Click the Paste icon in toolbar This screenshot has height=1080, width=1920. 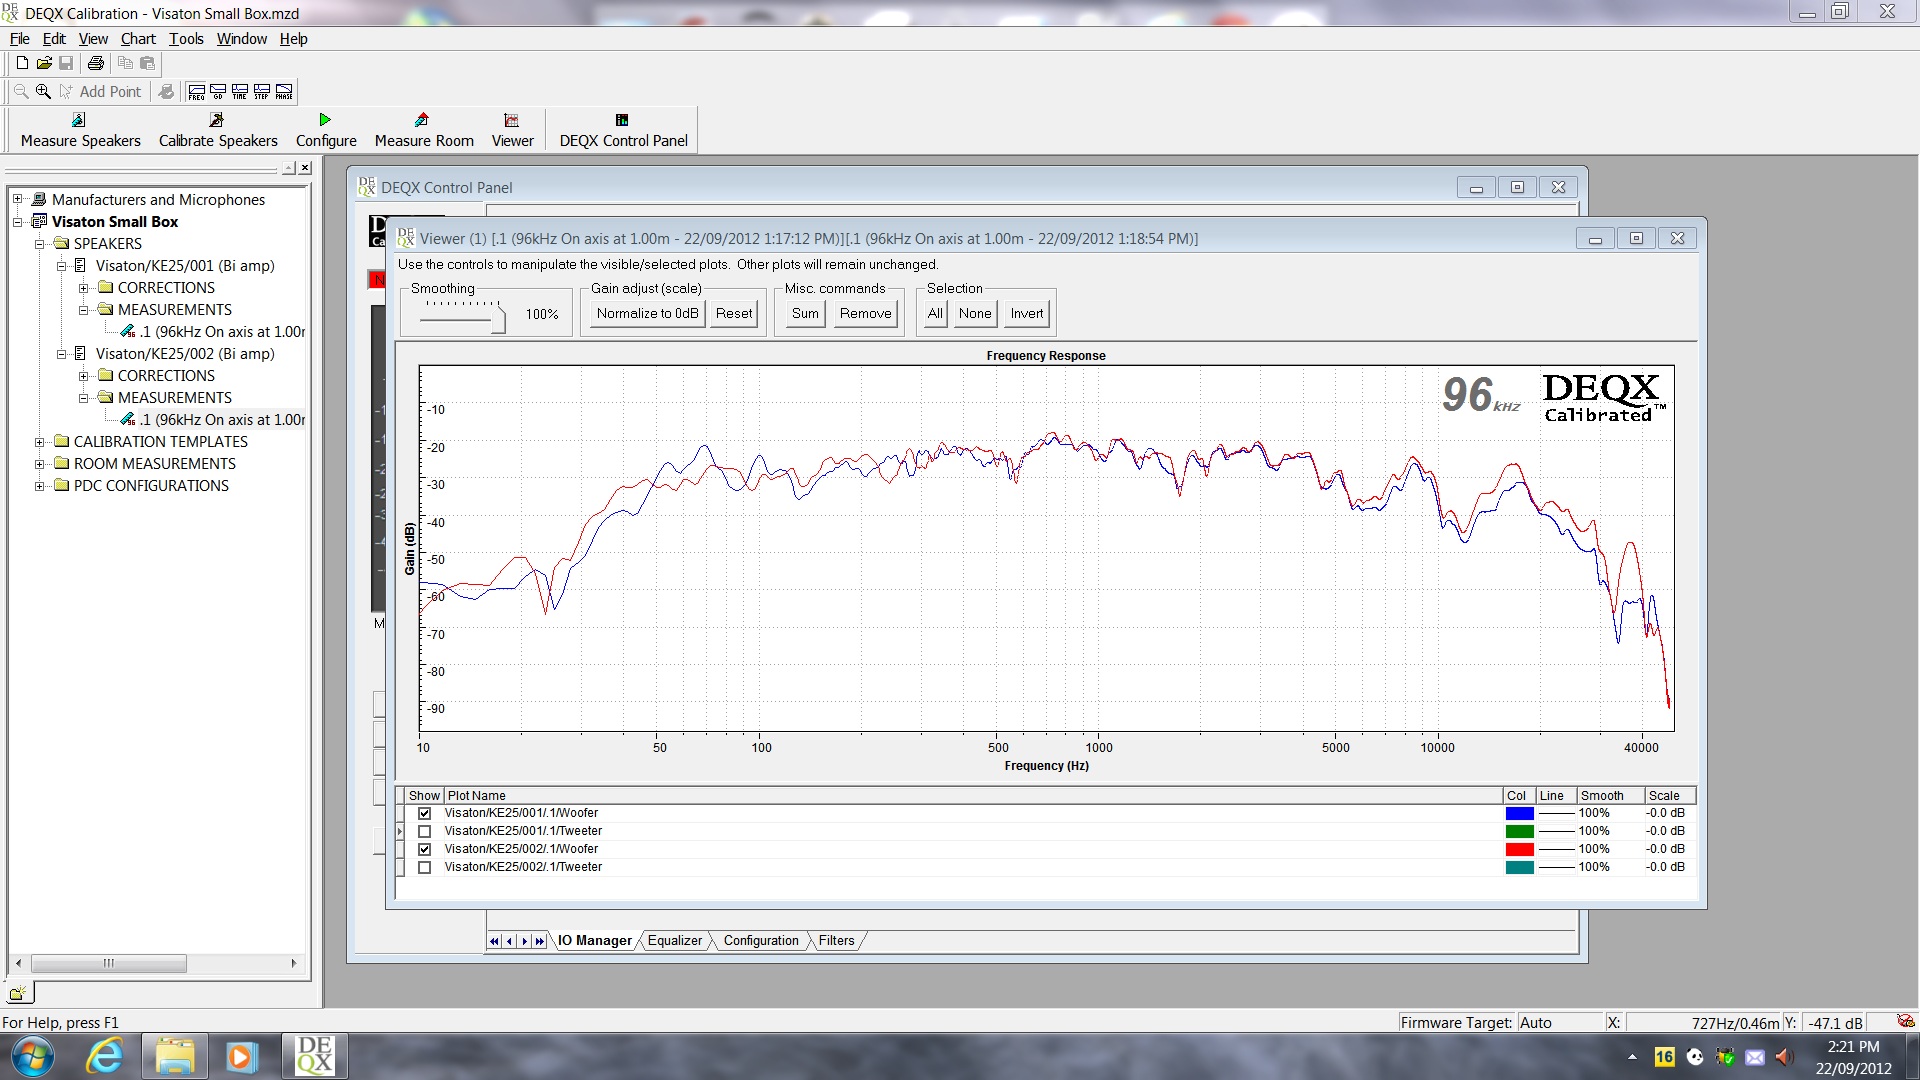point(147,63)
